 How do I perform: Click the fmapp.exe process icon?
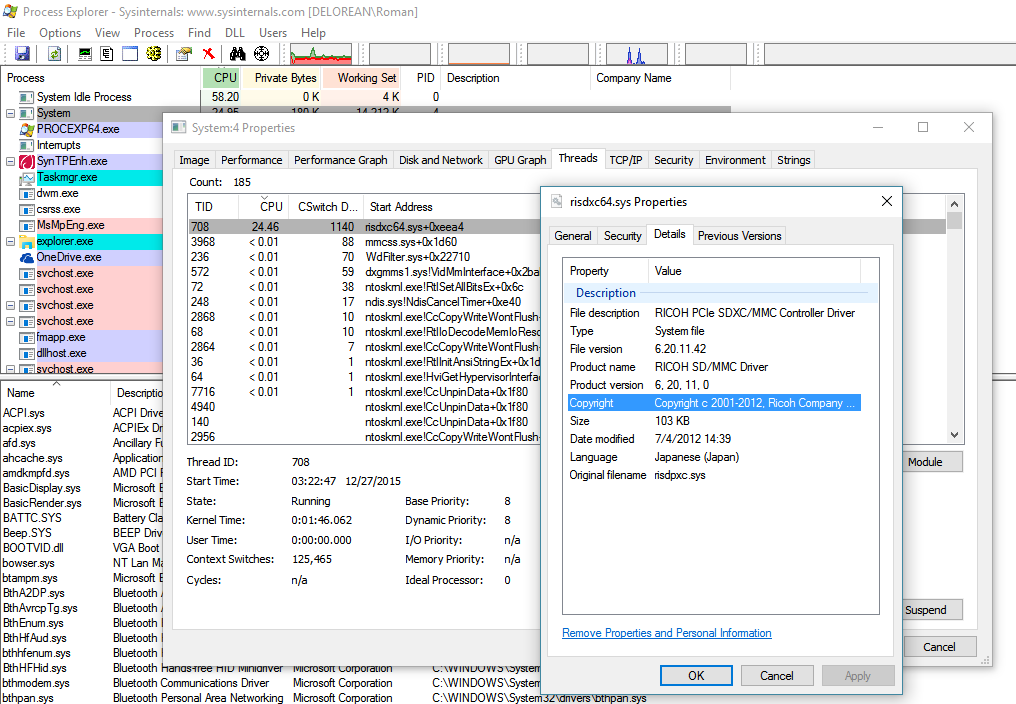pyautogui.click(x=27, y=338)
